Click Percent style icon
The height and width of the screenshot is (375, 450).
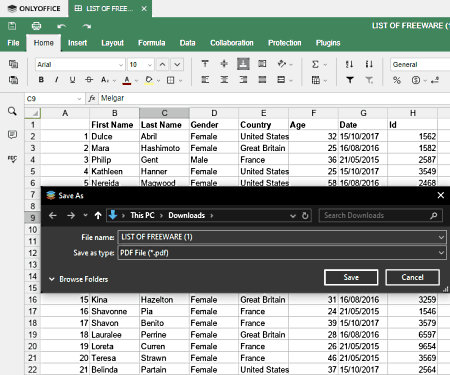coord(397,80)
